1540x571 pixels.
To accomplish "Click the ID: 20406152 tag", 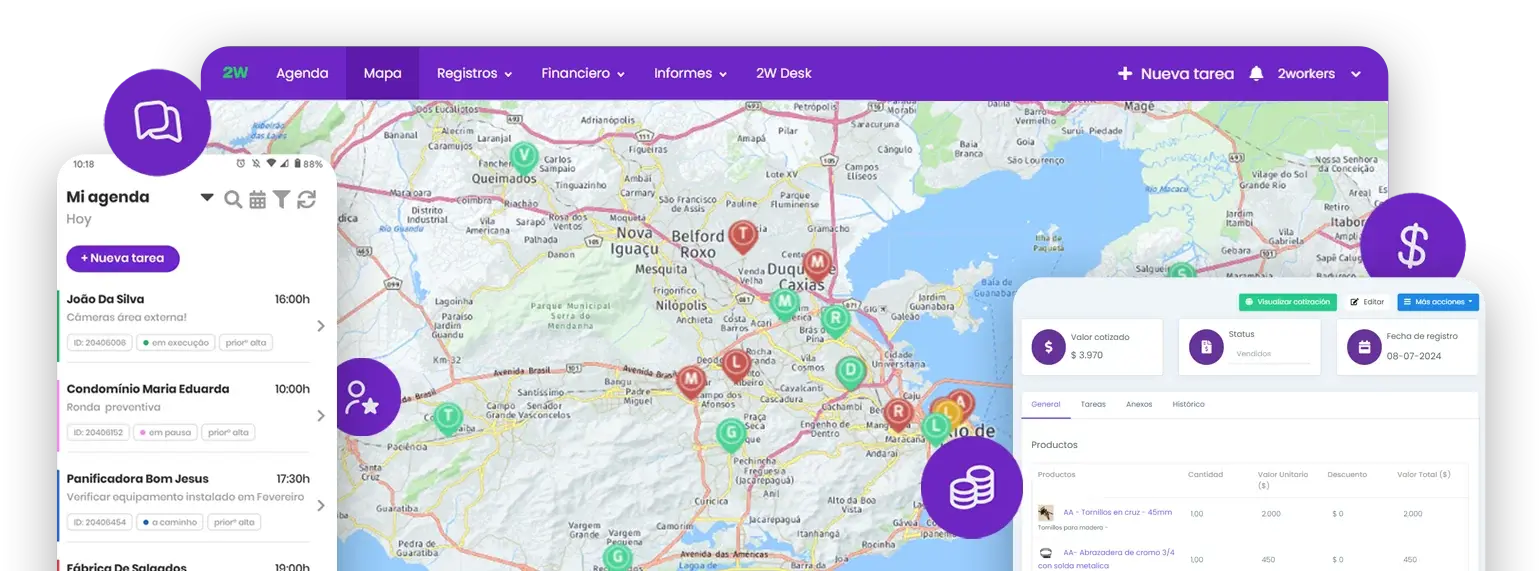I will tap(99, 432).
